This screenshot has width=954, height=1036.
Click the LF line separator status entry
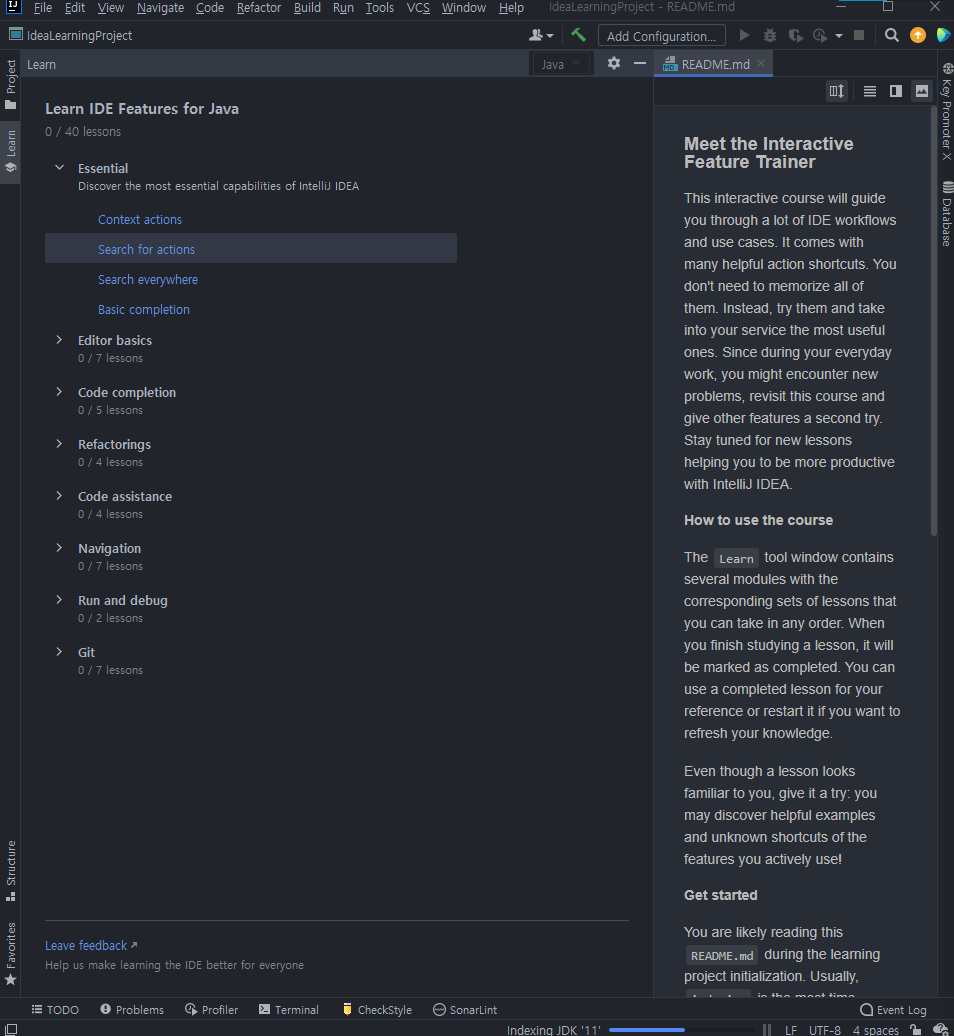tap(791, 1029)
